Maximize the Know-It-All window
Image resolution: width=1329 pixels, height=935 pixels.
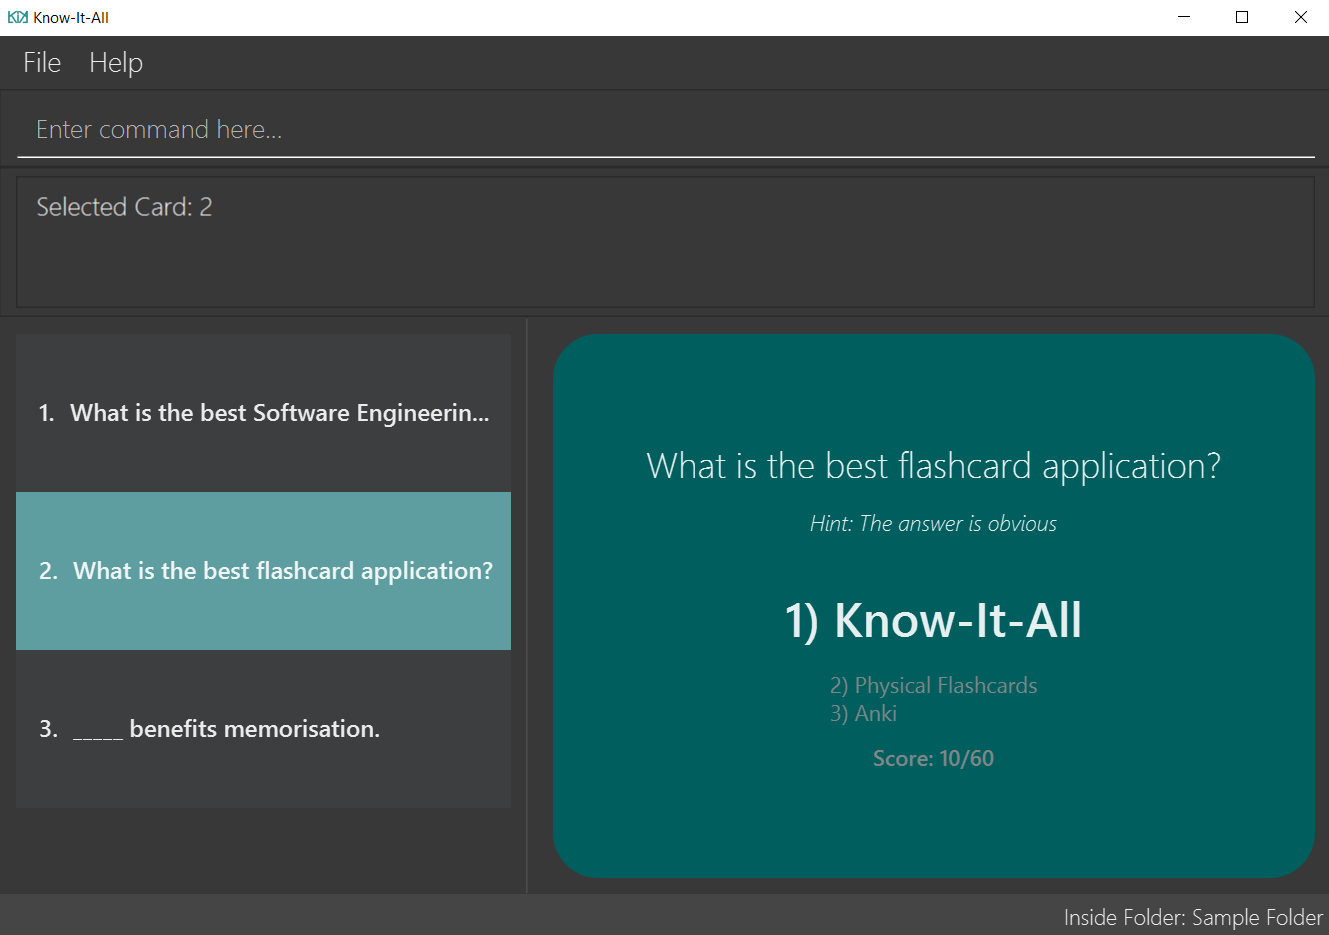(x=1242, y=17)
